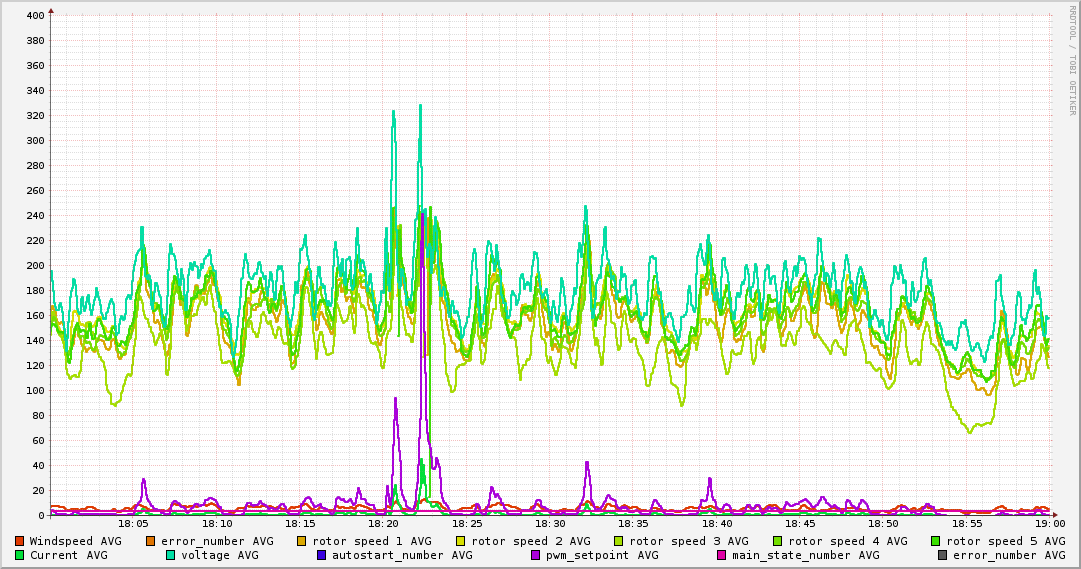Select the rotor speed 1 AVG color swatch

(302, 541)
